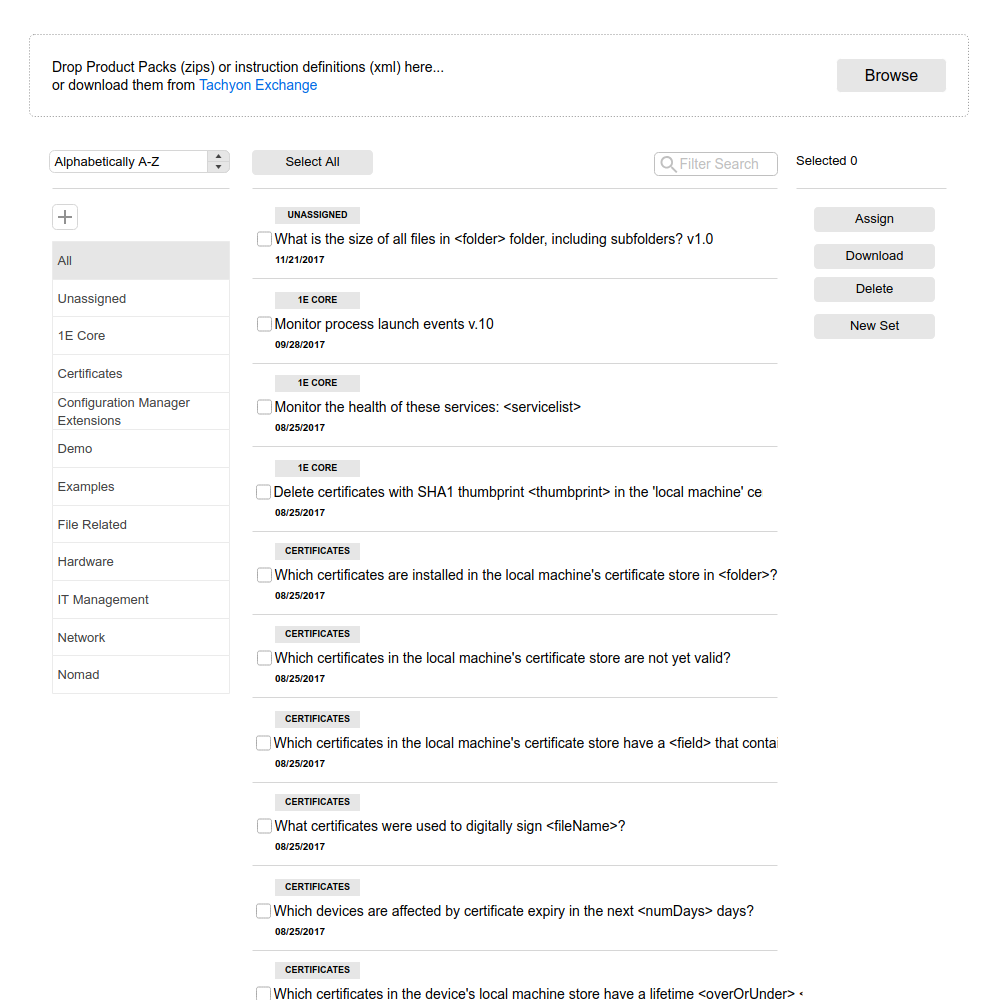Check the digitally sign fileName instruction box
Viewport: 1000px width, 1000px height.
(264, 826)
